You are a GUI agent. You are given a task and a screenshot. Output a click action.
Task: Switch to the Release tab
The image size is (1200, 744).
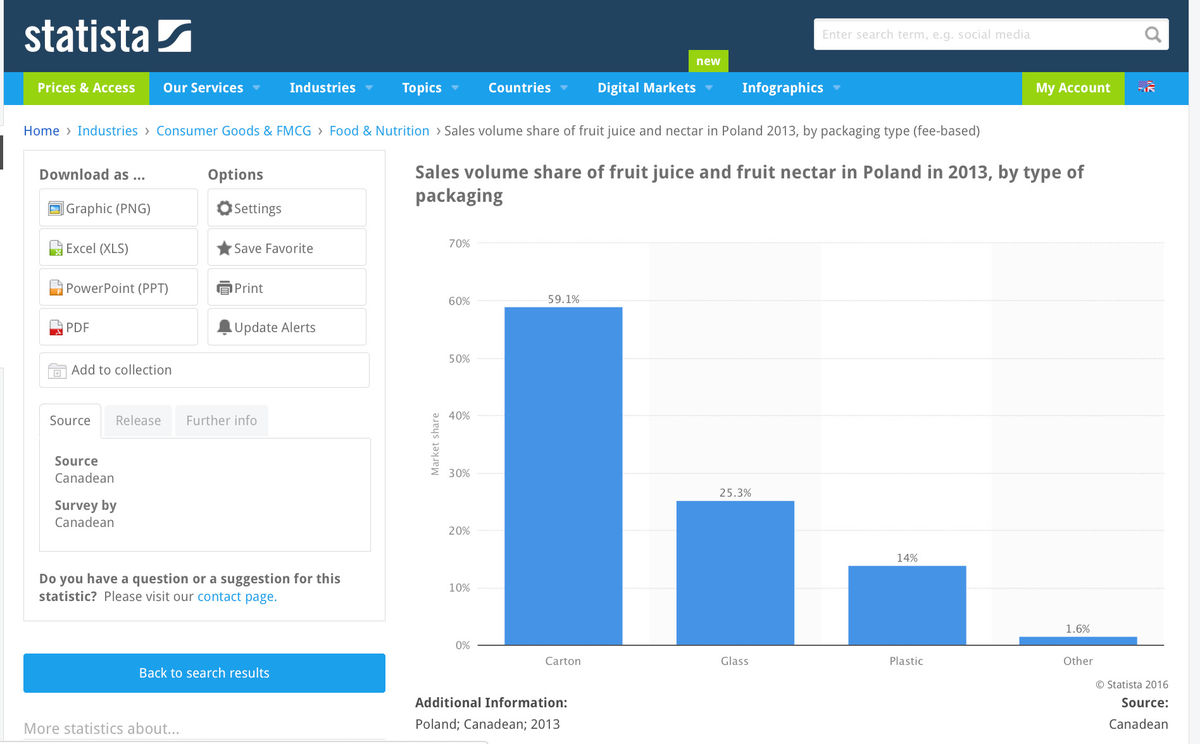pyautogui.click(x=138, y=421)
